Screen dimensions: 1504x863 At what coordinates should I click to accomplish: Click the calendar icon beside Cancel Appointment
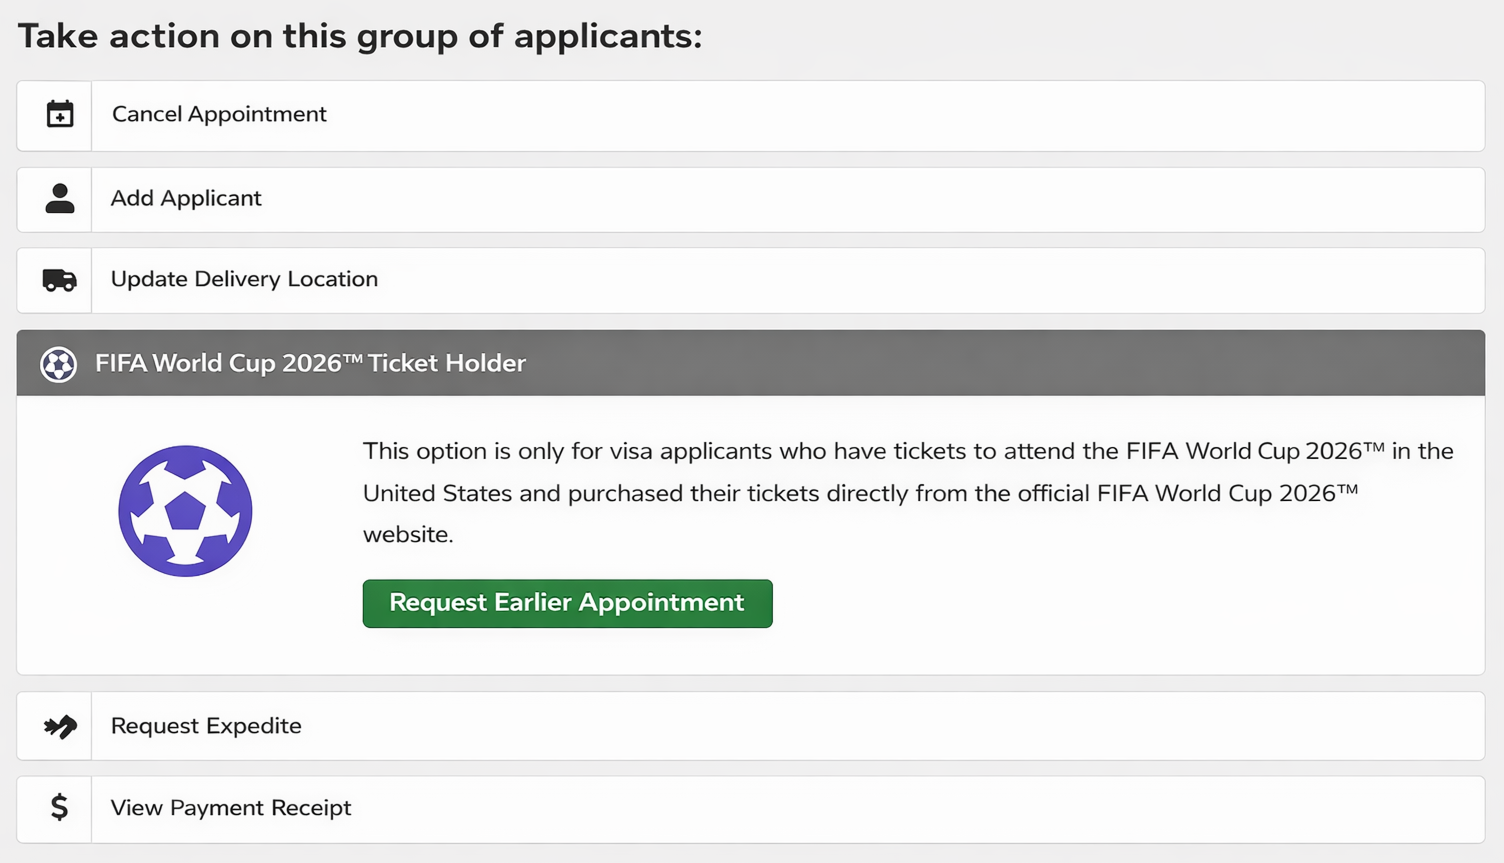point(59,114)
